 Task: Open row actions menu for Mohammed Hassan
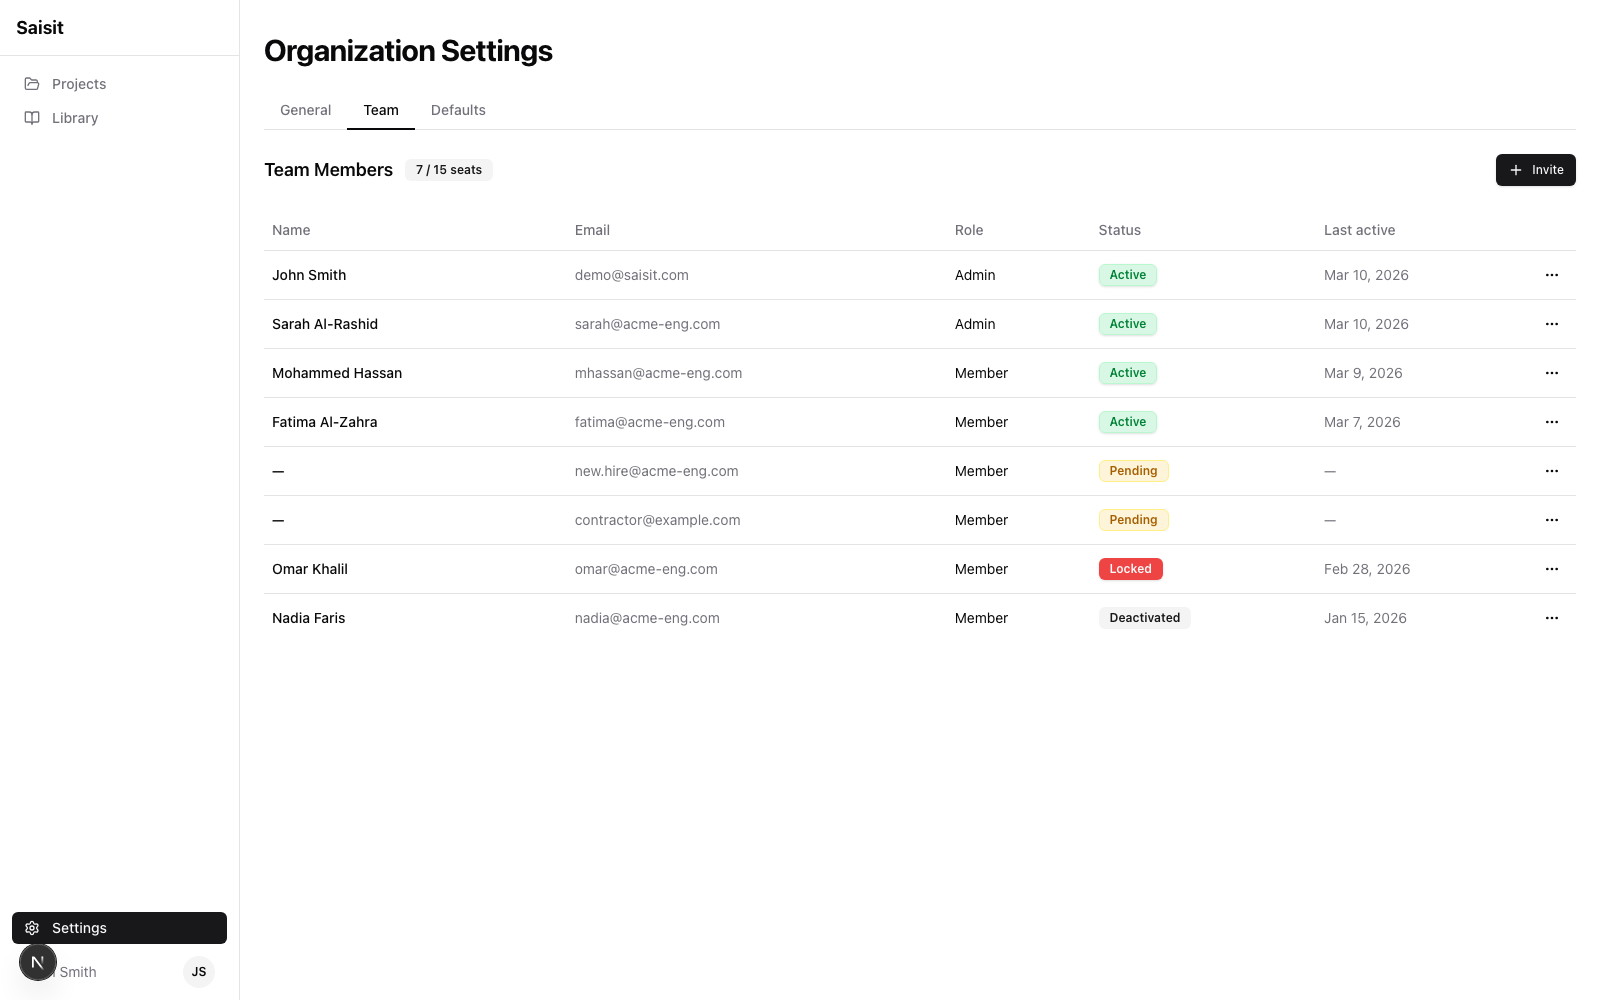point(1552,373)
